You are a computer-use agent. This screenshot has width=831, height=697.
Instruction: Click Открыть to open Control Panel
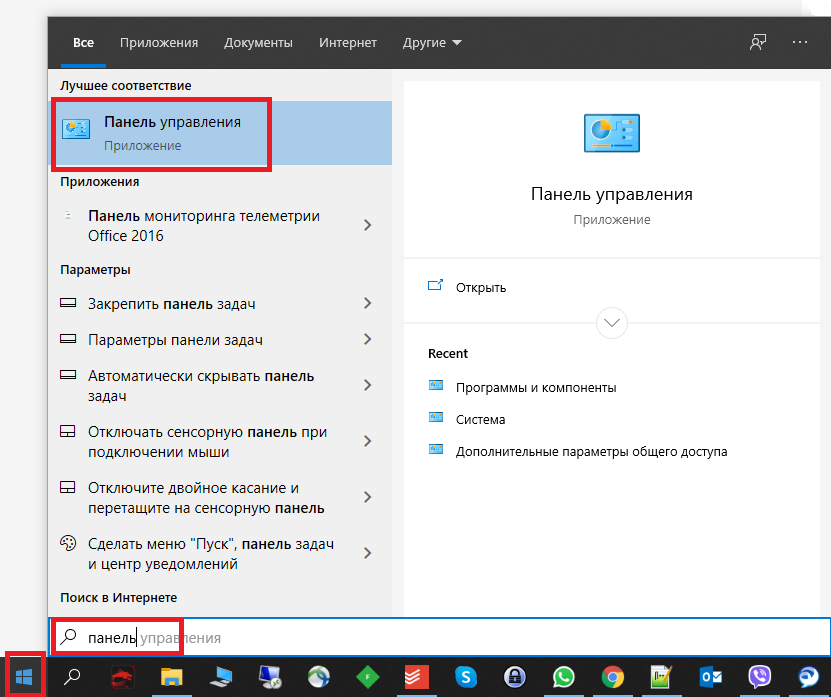481,287
